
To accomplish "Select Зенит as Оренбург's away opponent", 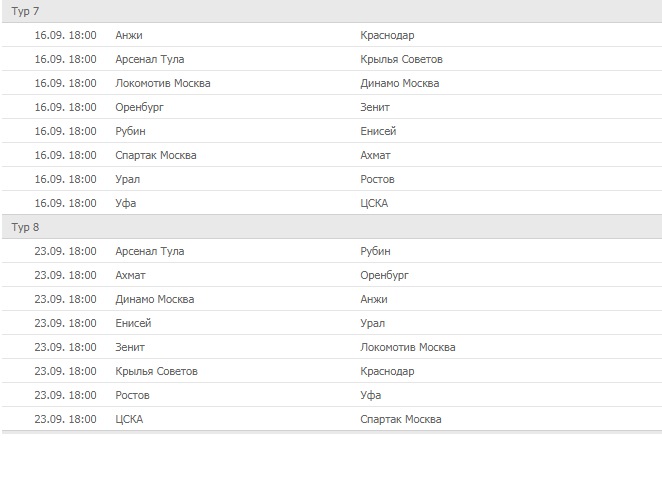I will pos(375,107).
